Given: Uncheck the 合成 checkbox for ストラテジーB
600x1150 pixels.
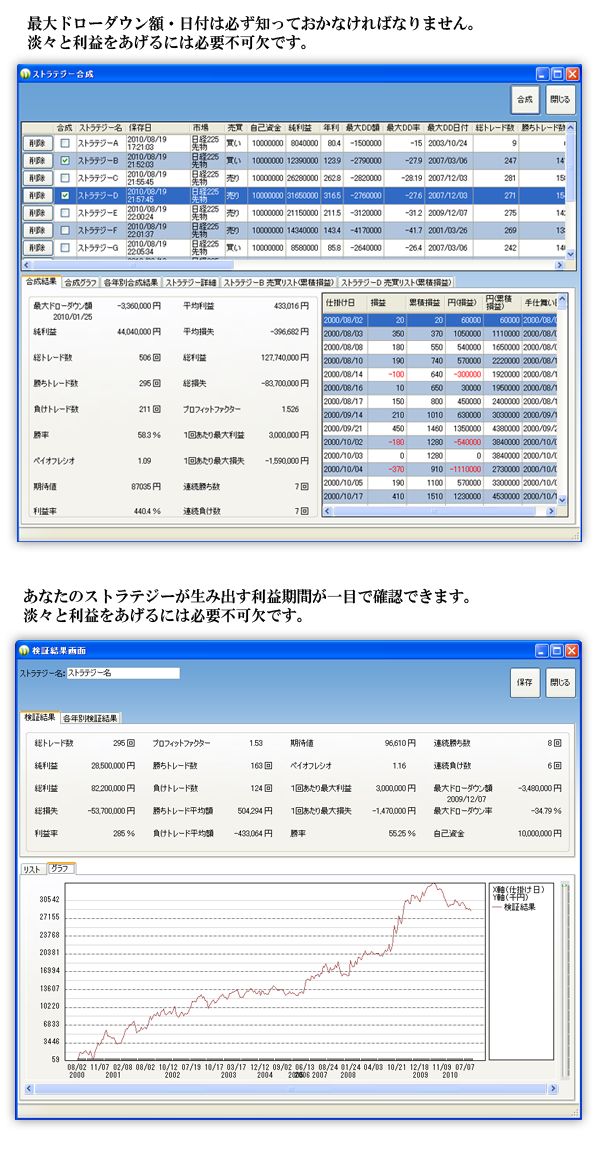Looking at the screenshot, I should (x=65, y=160).
